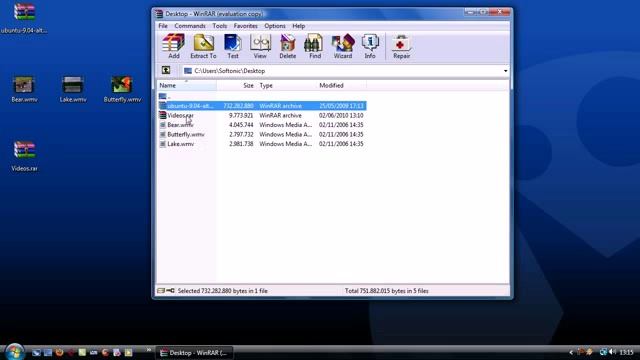Open the Windows Start orb
This screenshot has height=360, width=640.
14,352
